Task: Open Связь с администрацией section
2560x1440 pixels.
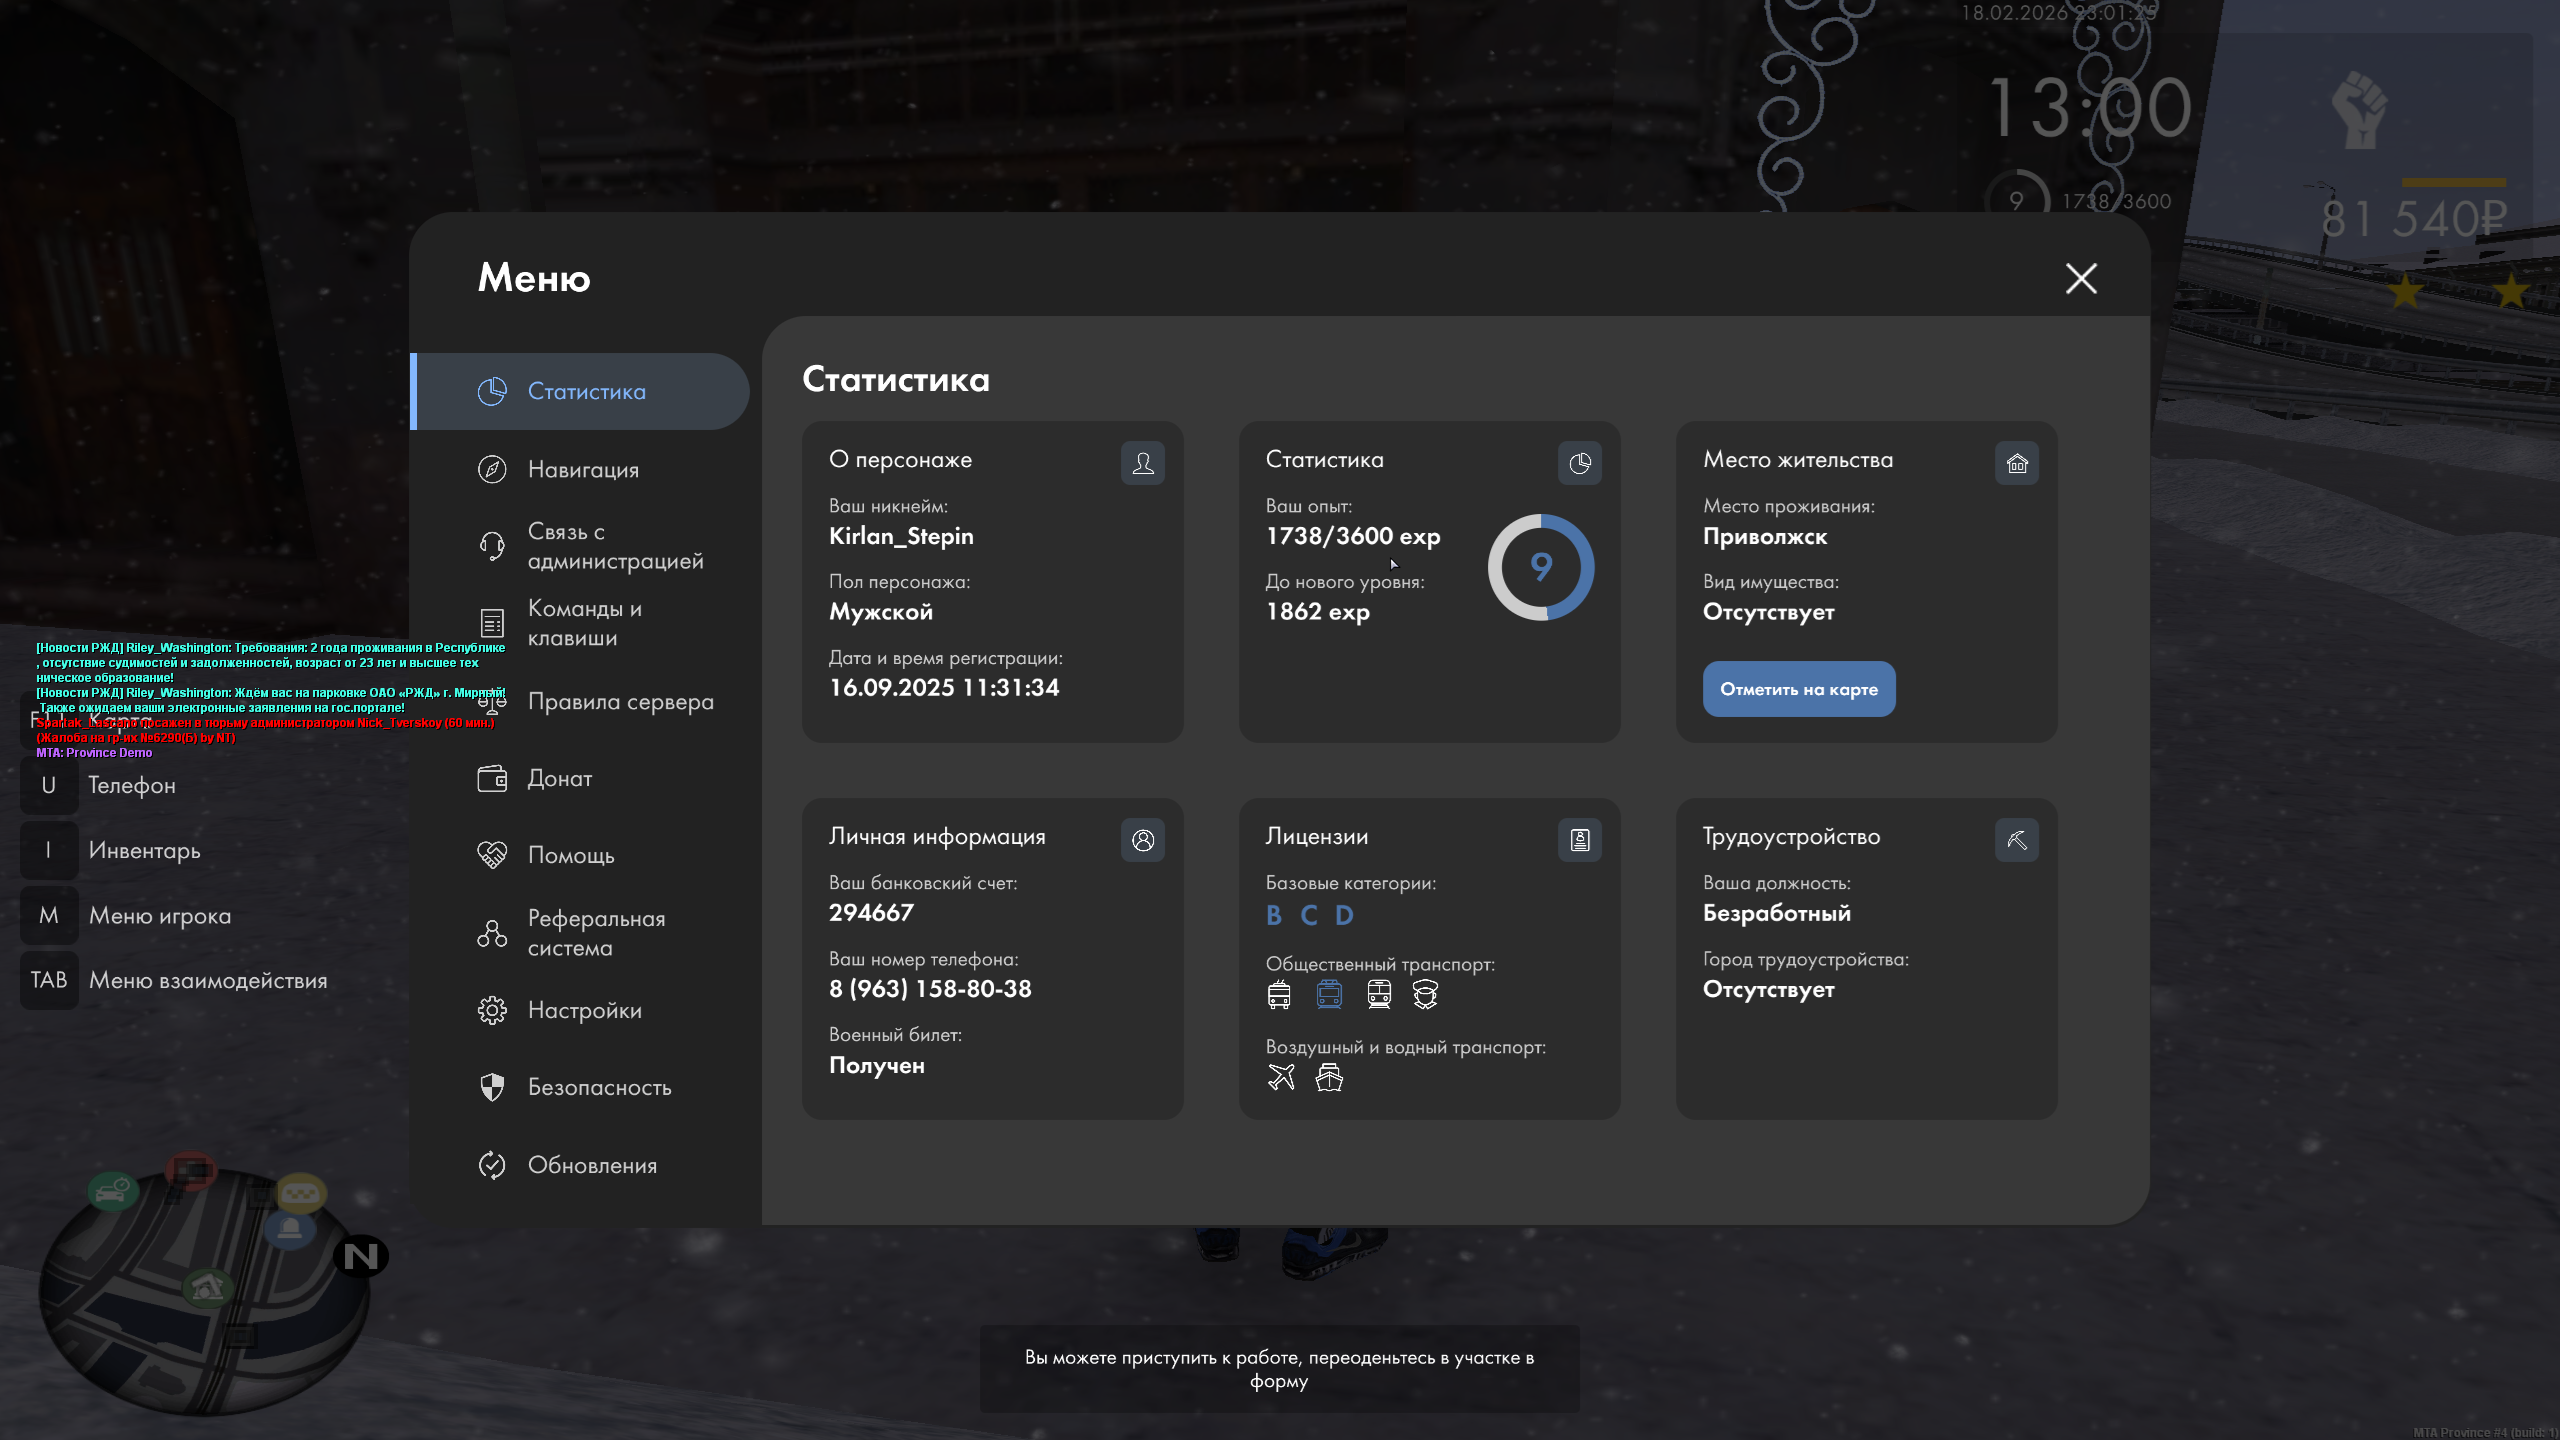Action: [613, 546]
